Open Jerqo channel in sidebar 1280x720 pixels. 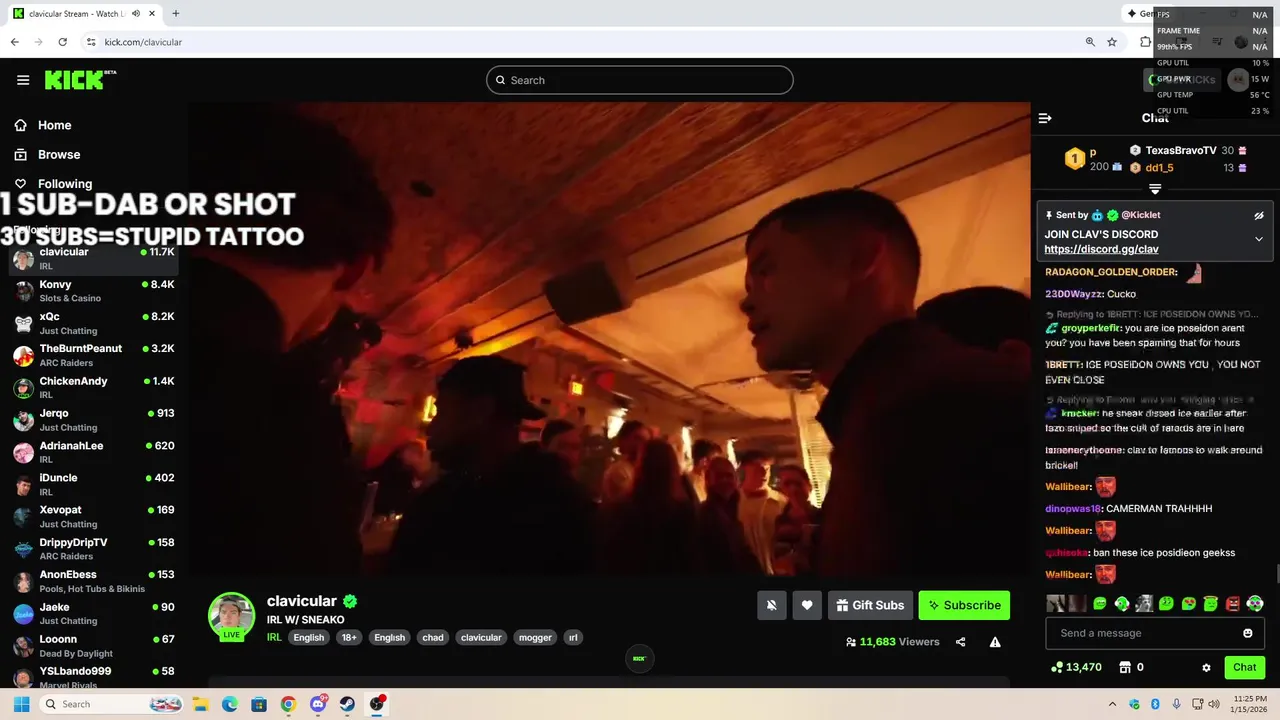click(93, 420)
